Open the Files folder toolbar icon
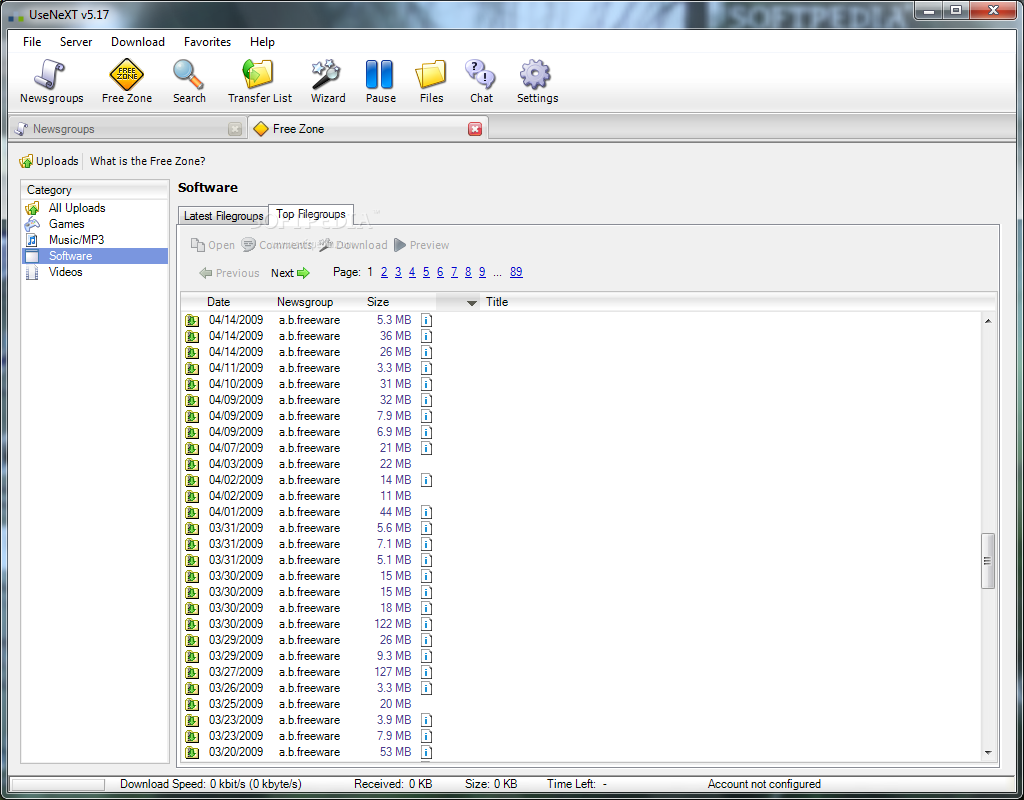 click(x=431, y=81)
